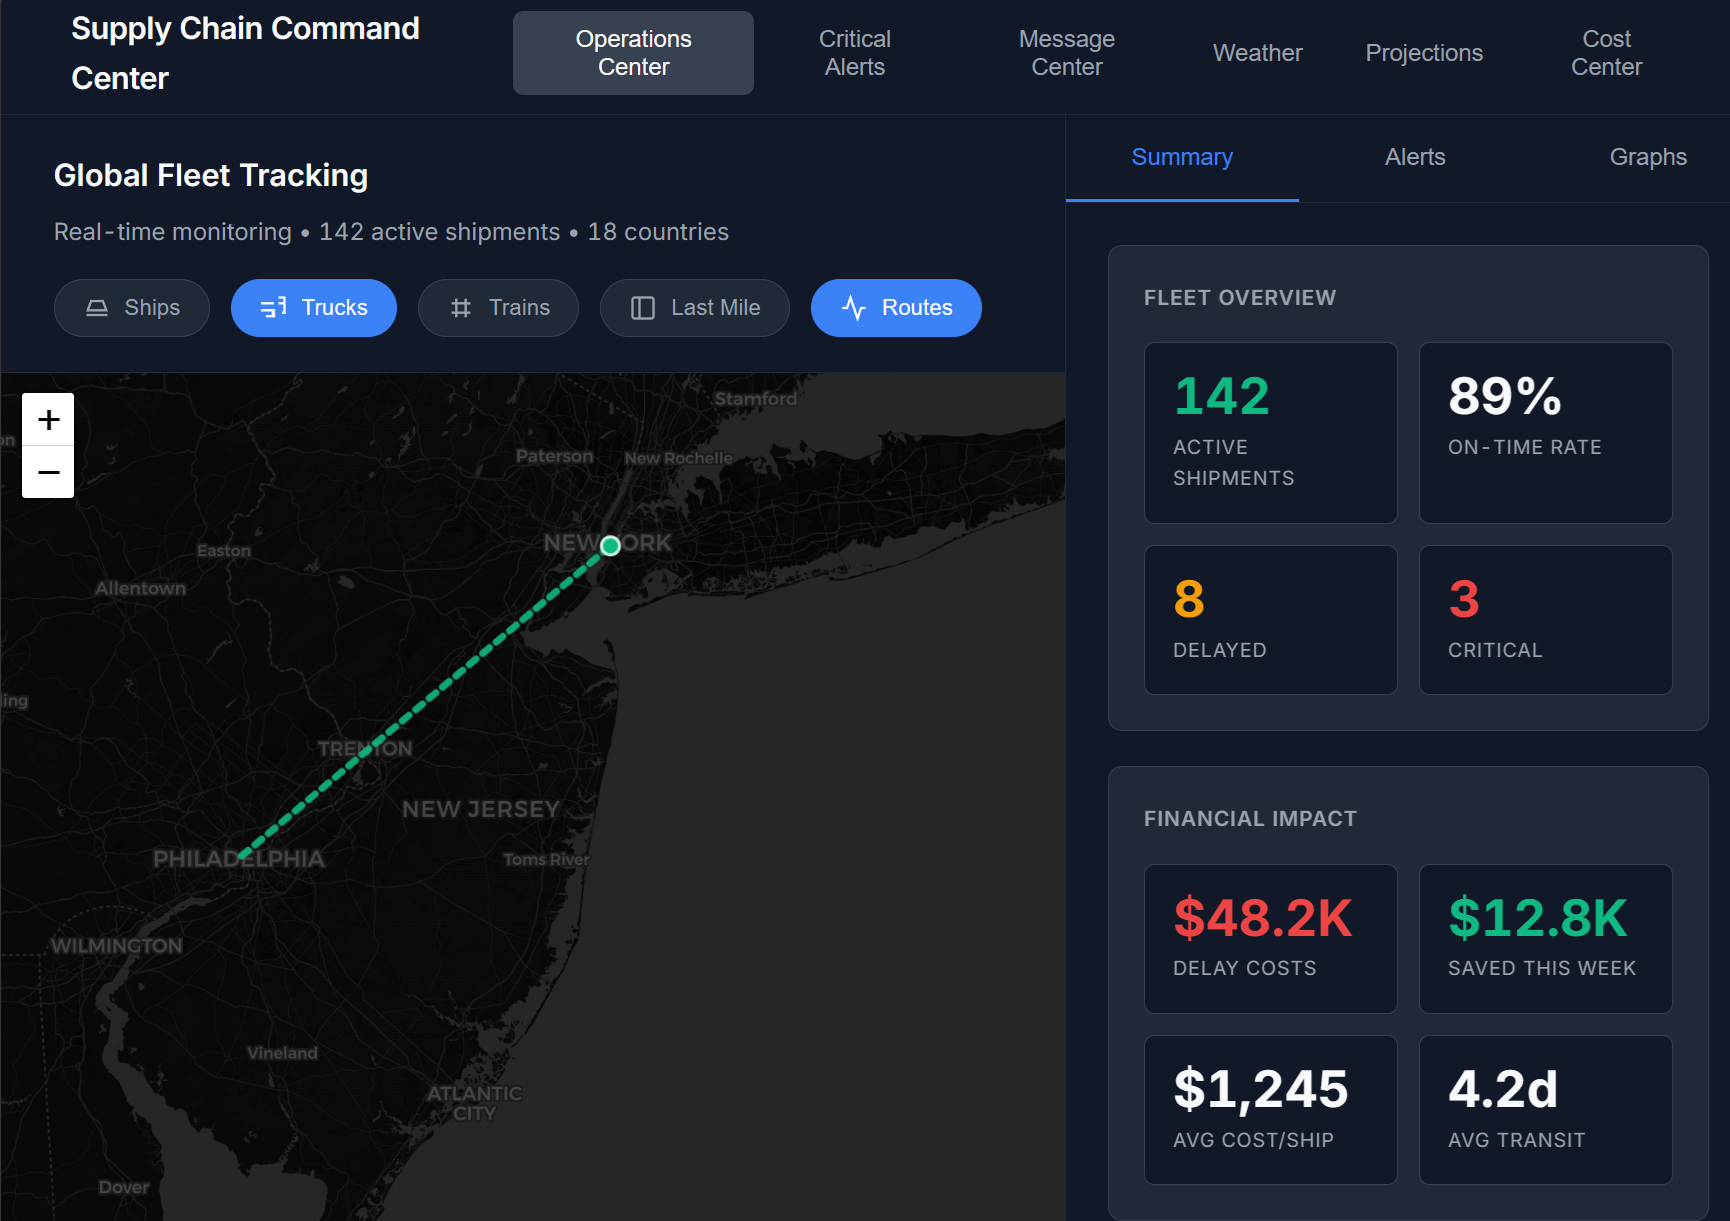Click the Projections navigation item
This screenshot has height=1221, width=1730.
[x=1423, y=53]
